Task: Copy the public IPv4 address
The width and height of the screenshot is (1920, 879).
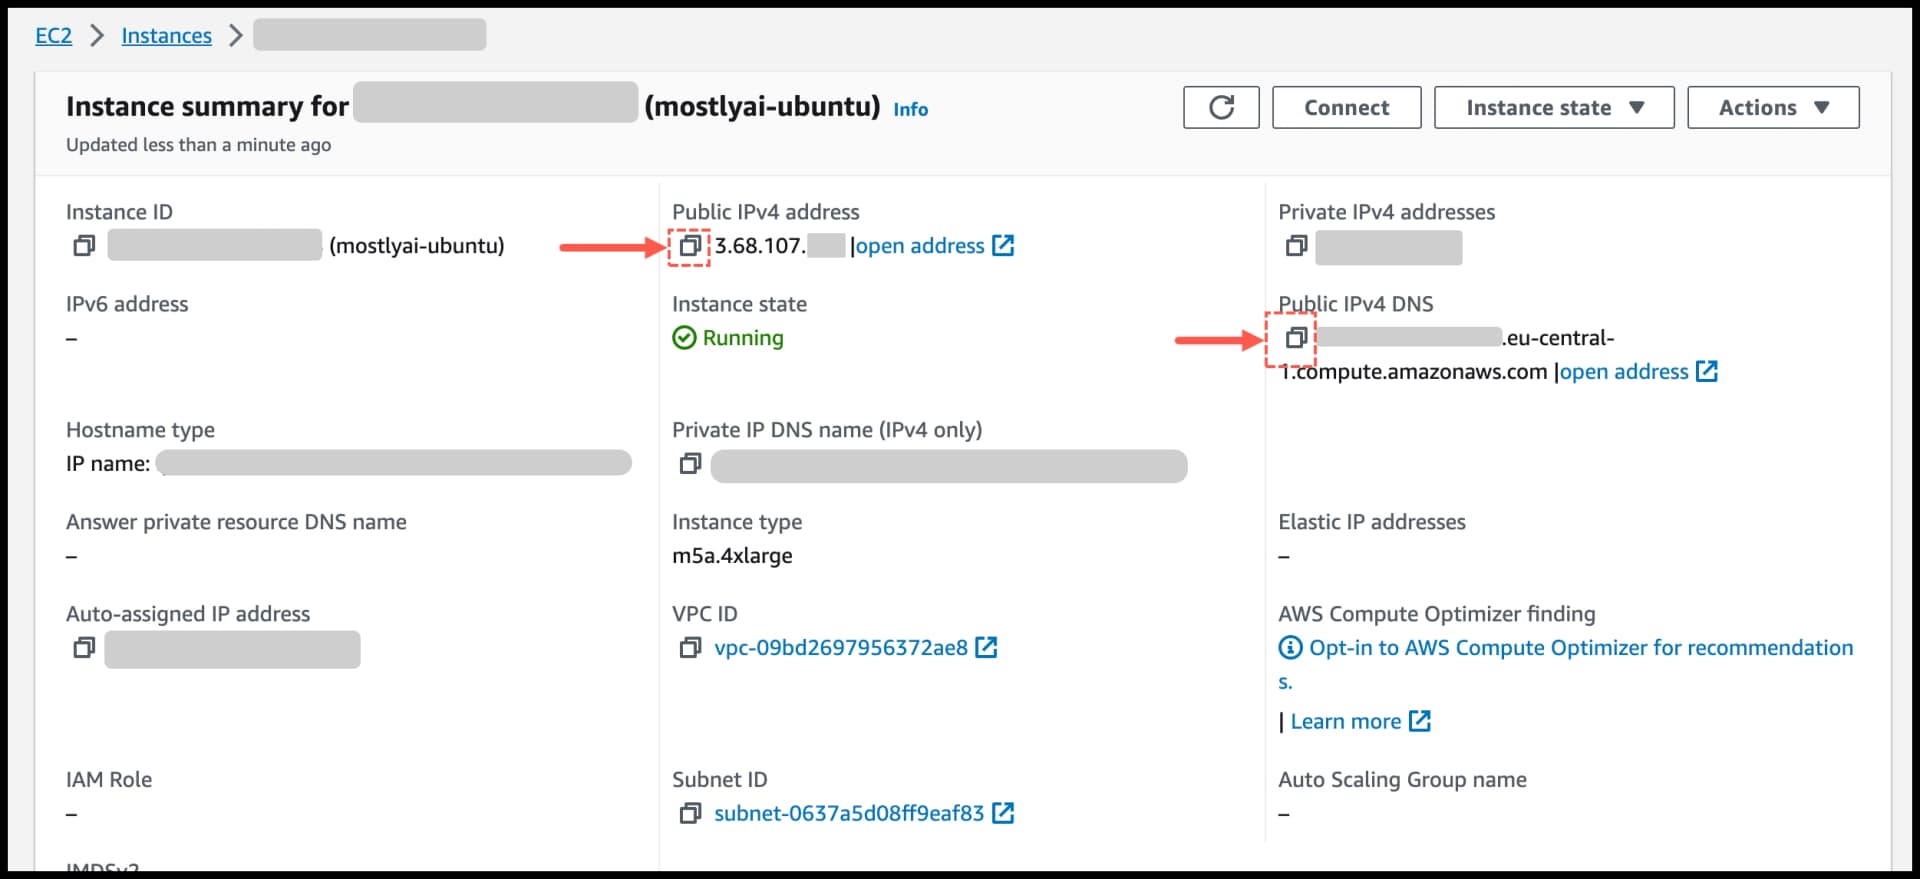Action: pyautogui.click(x=688, y=246)
